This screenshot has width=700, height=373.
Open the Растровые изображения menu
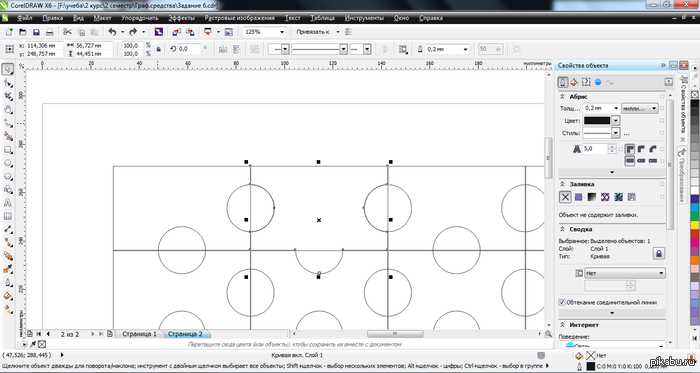click(240, 18)
